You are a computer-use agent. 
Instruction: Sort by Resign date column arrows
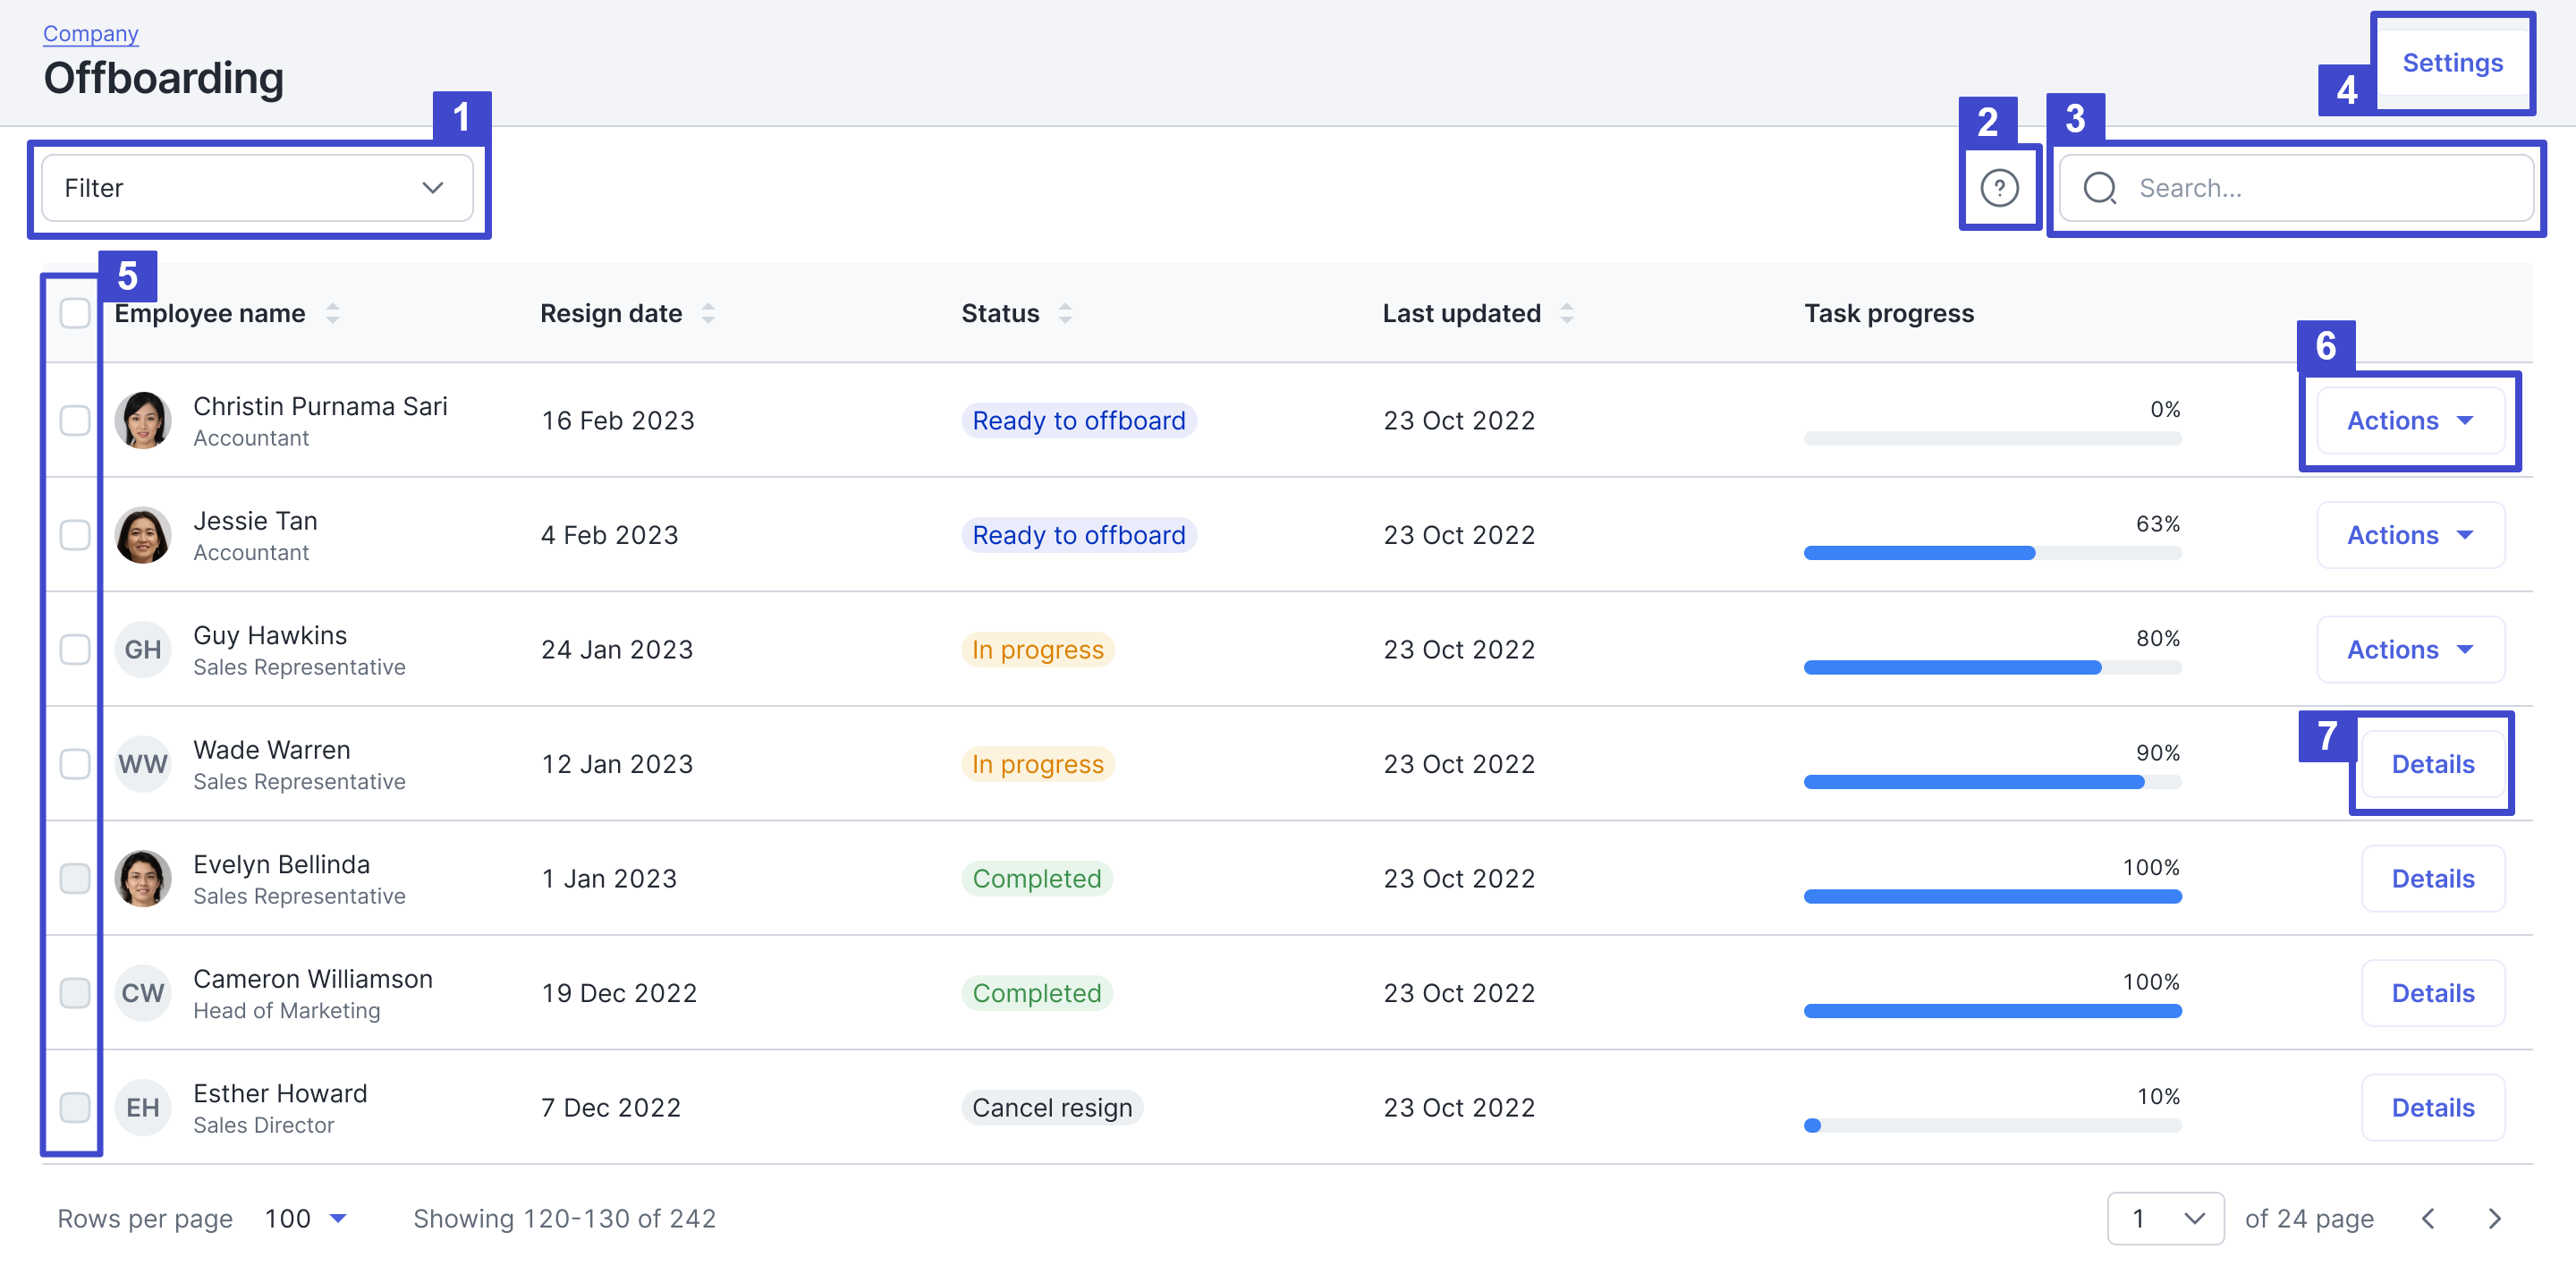coord(708,314)
